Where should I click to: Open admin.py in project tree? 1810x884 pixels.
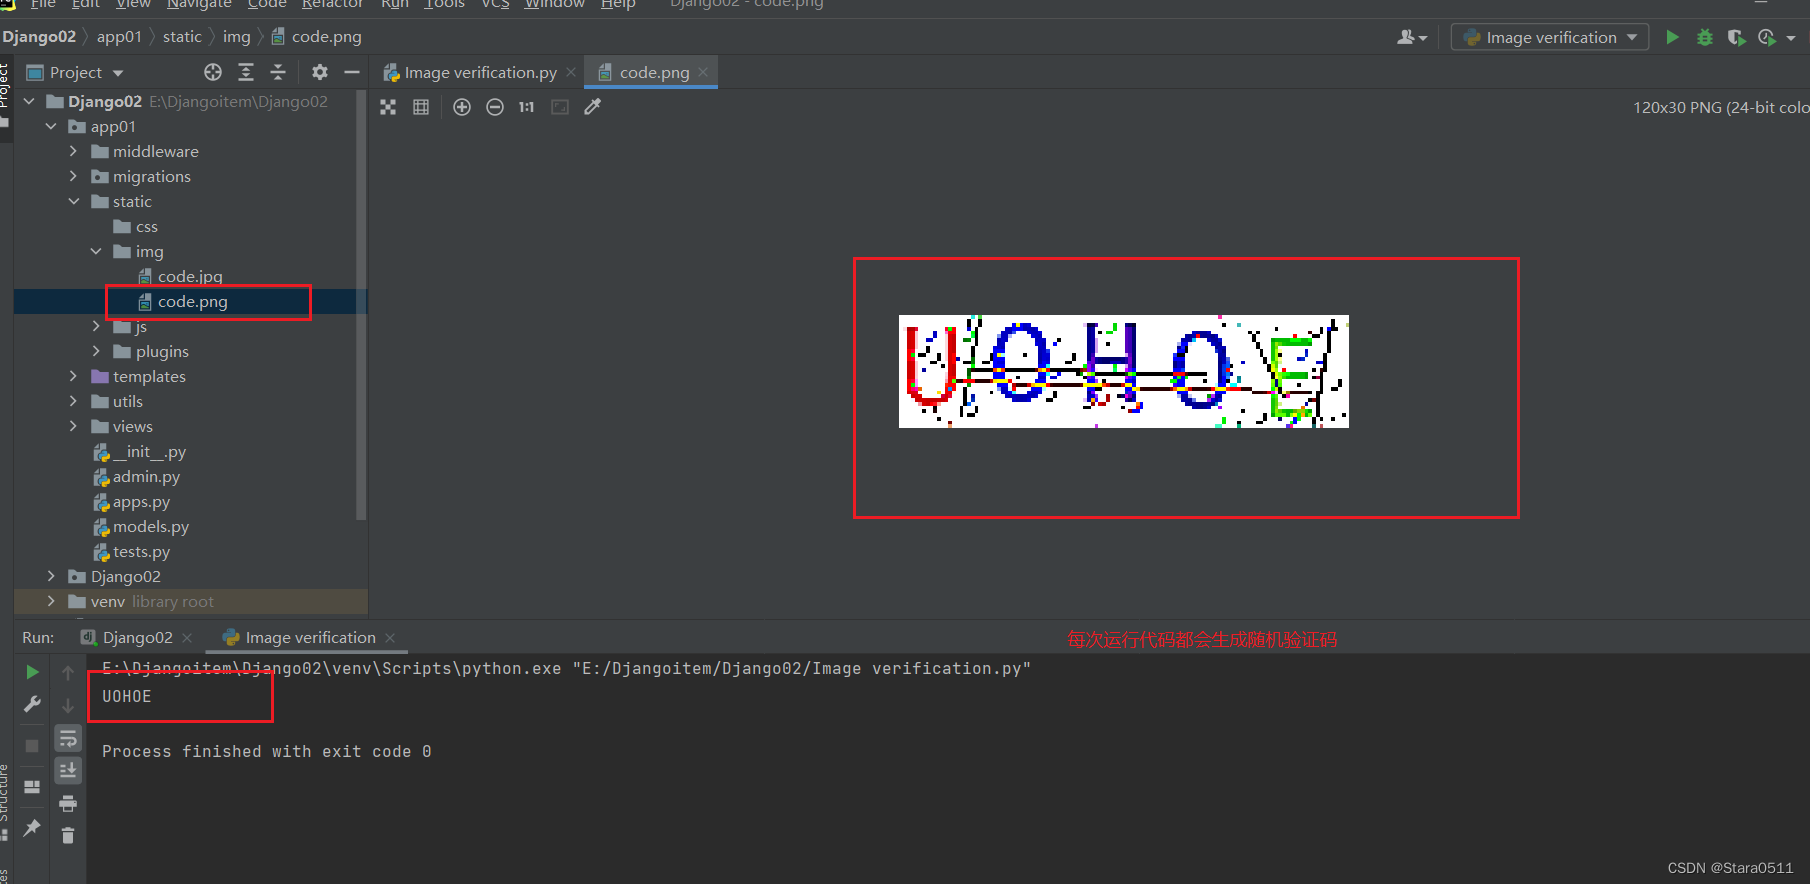pos(137,477)
